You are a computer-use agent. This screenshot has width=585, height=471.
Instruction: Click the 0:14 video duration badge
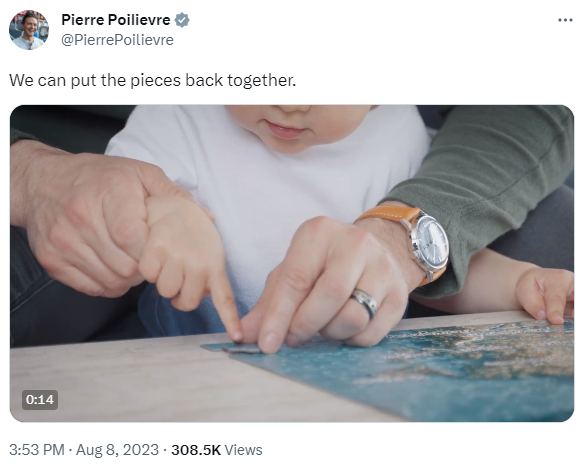(40, 400)
